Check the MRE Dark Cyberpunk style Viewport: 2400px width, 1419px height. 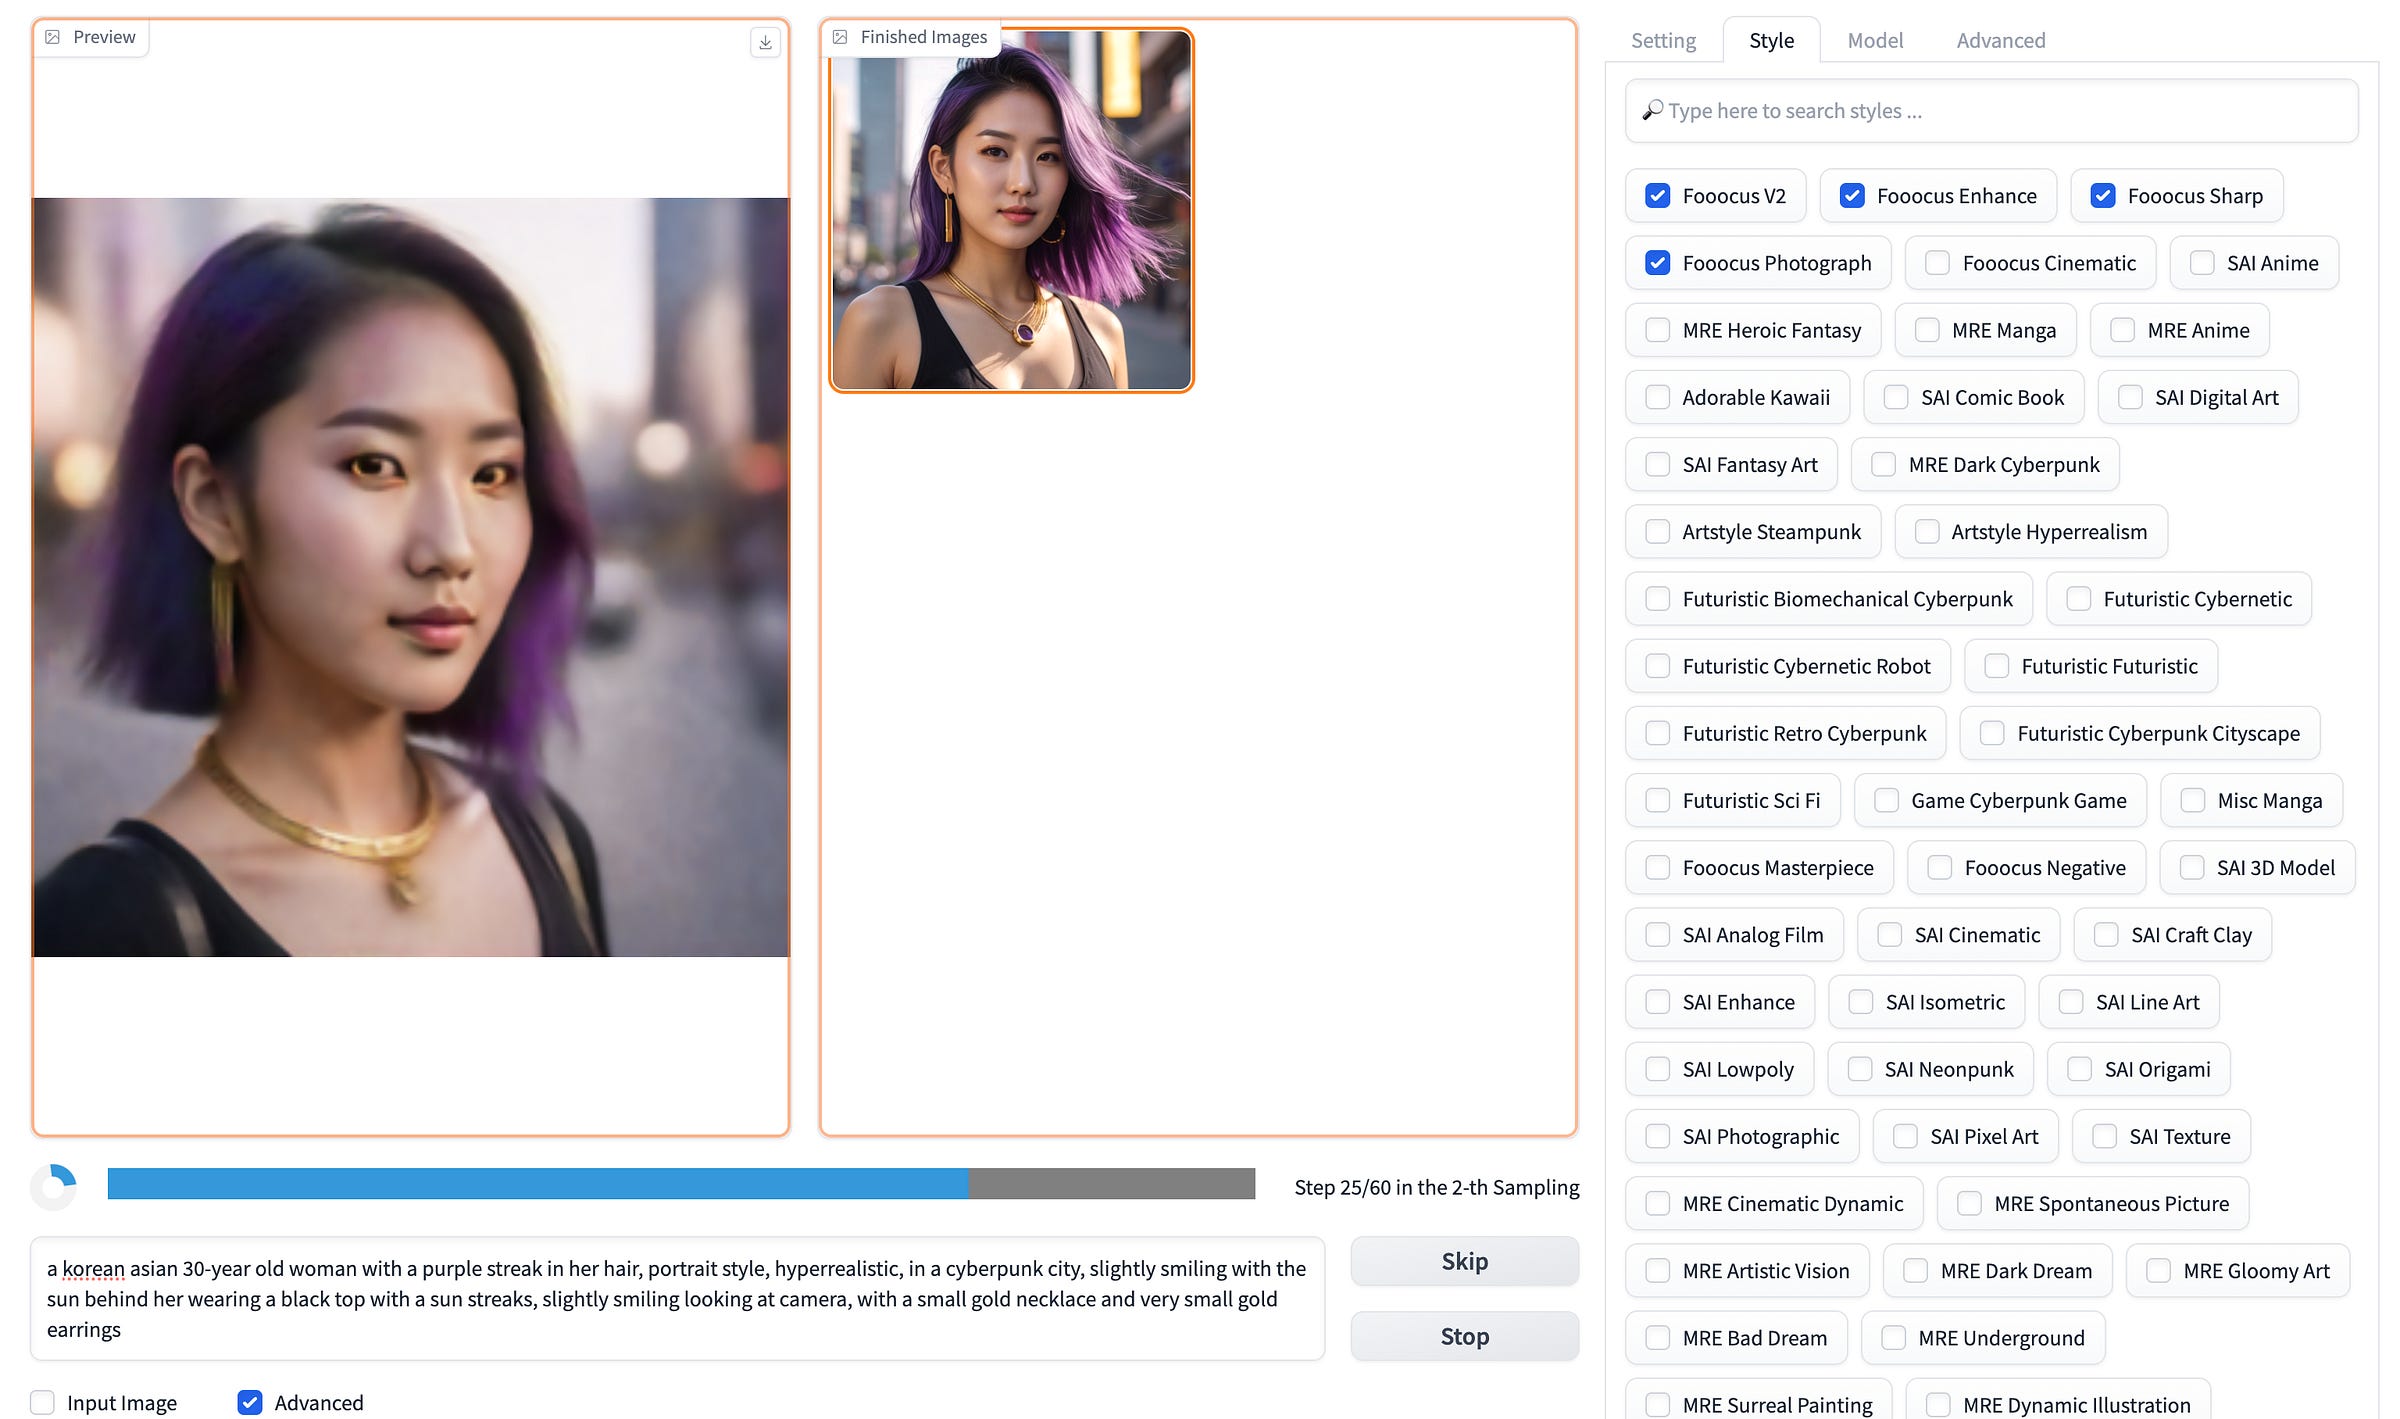pos(1883,465)
